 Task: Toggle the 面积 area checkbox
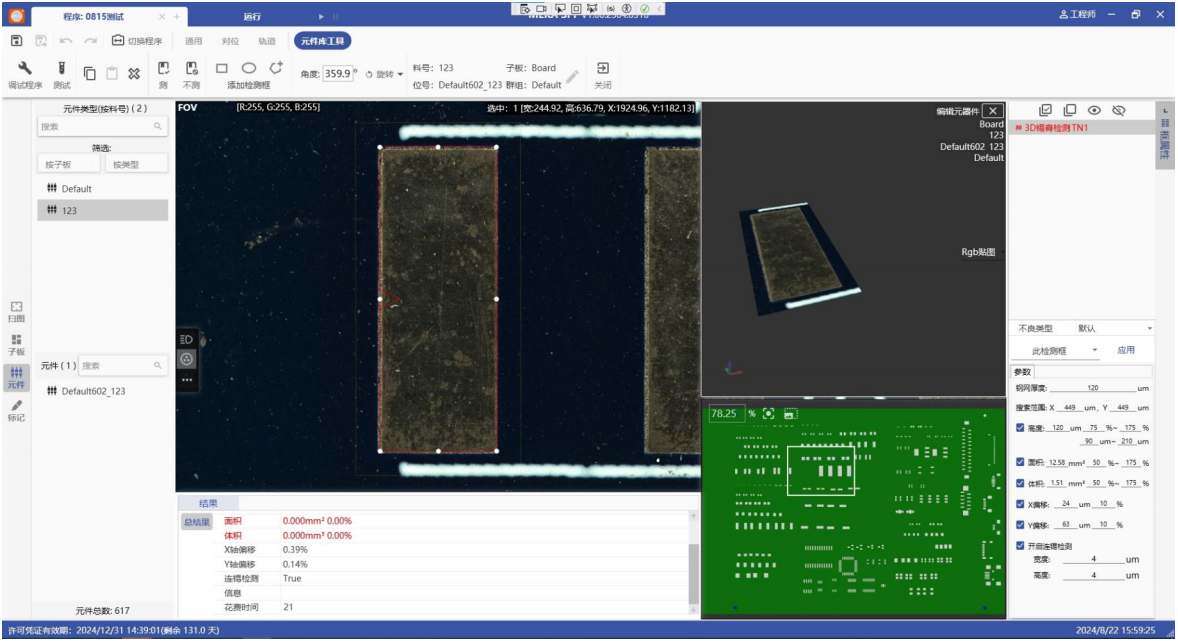click(1020, 462)
